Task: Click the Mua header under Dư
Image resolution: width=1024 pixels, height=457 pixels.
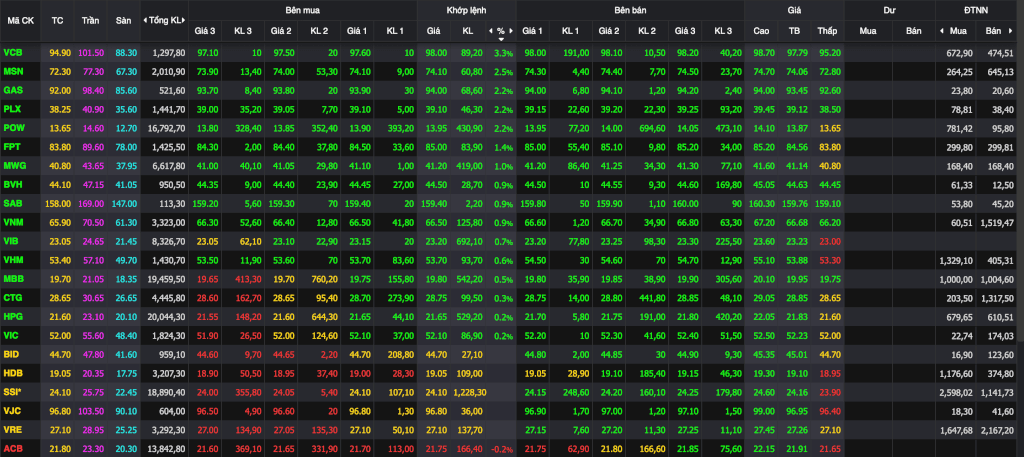Action: click(867, 31)
